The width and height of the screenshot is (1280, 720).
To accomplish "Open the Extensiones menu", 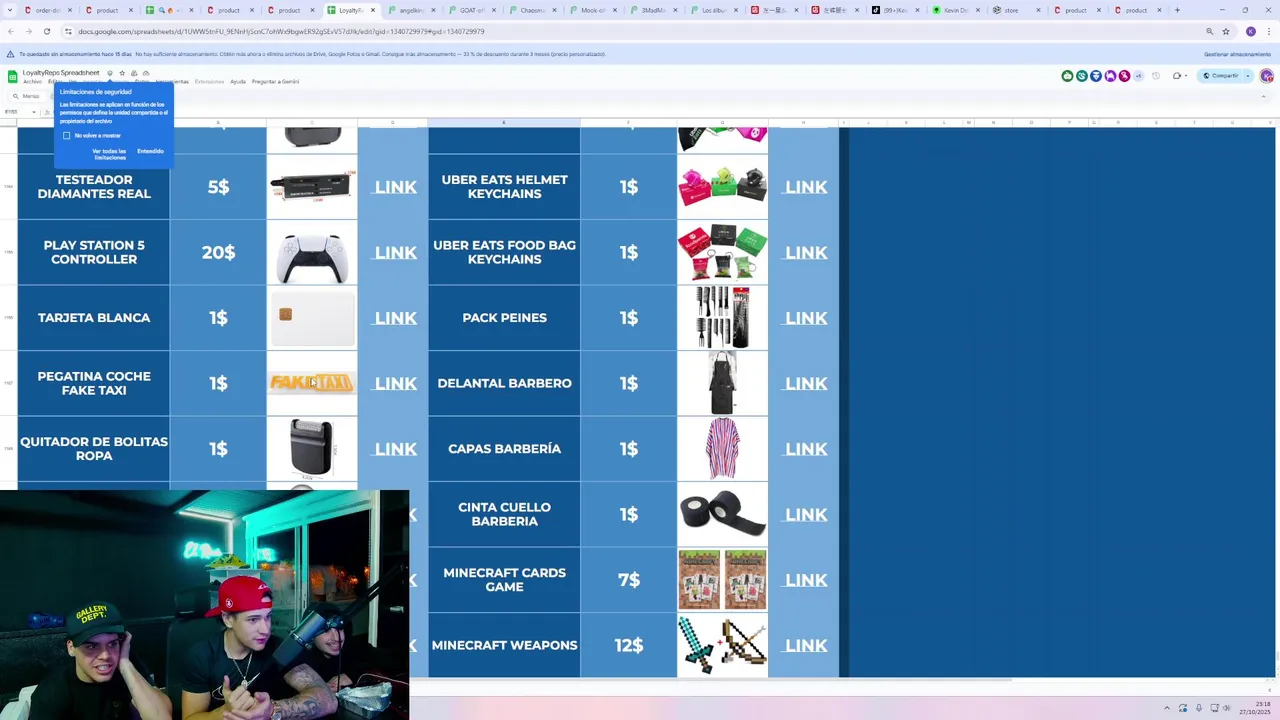I will point(210,82).
